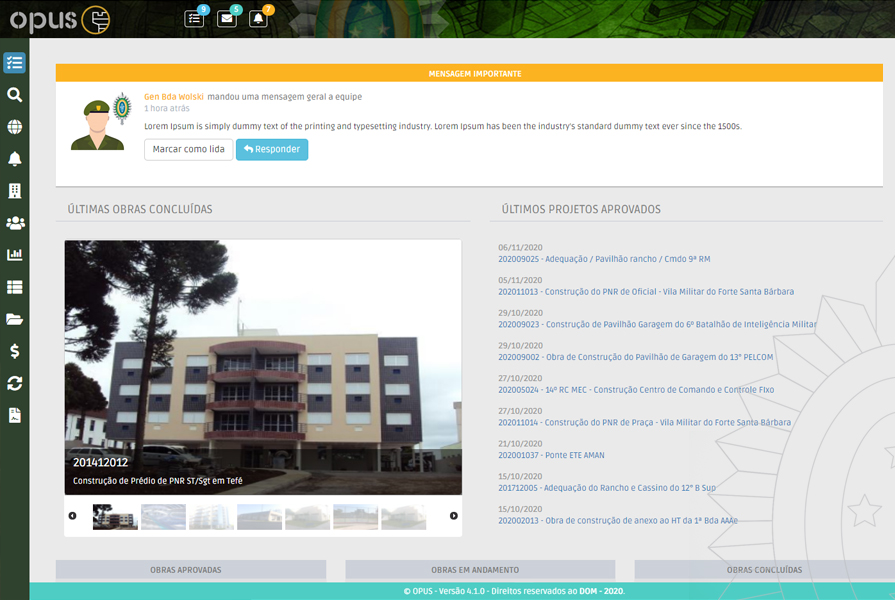Screen dimensions: 895x600
Task: Click the main building photo 201412012
Action: click(263, 368)
